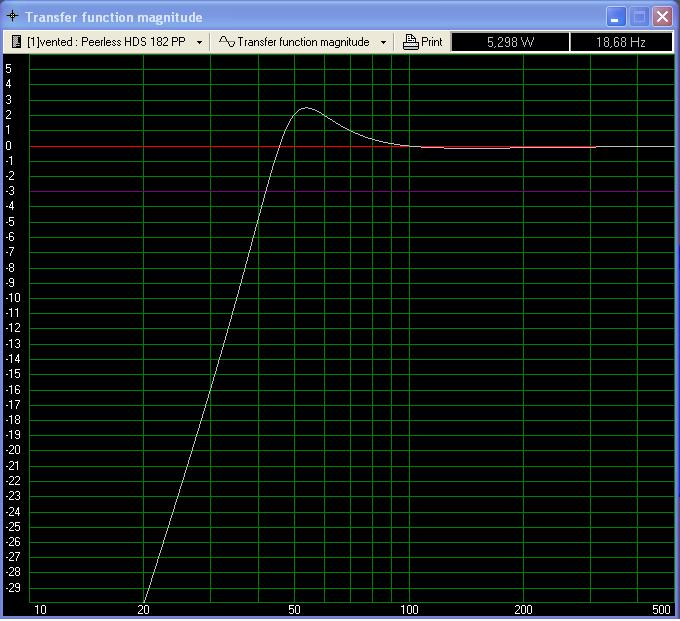Maximize the Transfer function magnitude window
This screenshot has height=621, width=680.
pyautogui.click(x=640, y=16)
